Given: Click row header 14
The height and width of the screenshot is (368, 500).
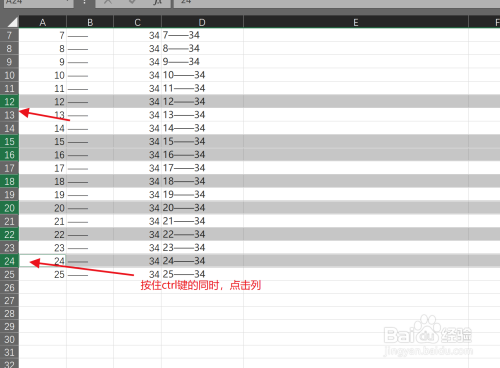Looking at the screenshot, I should pyautogui.click(x=9, y=128).
